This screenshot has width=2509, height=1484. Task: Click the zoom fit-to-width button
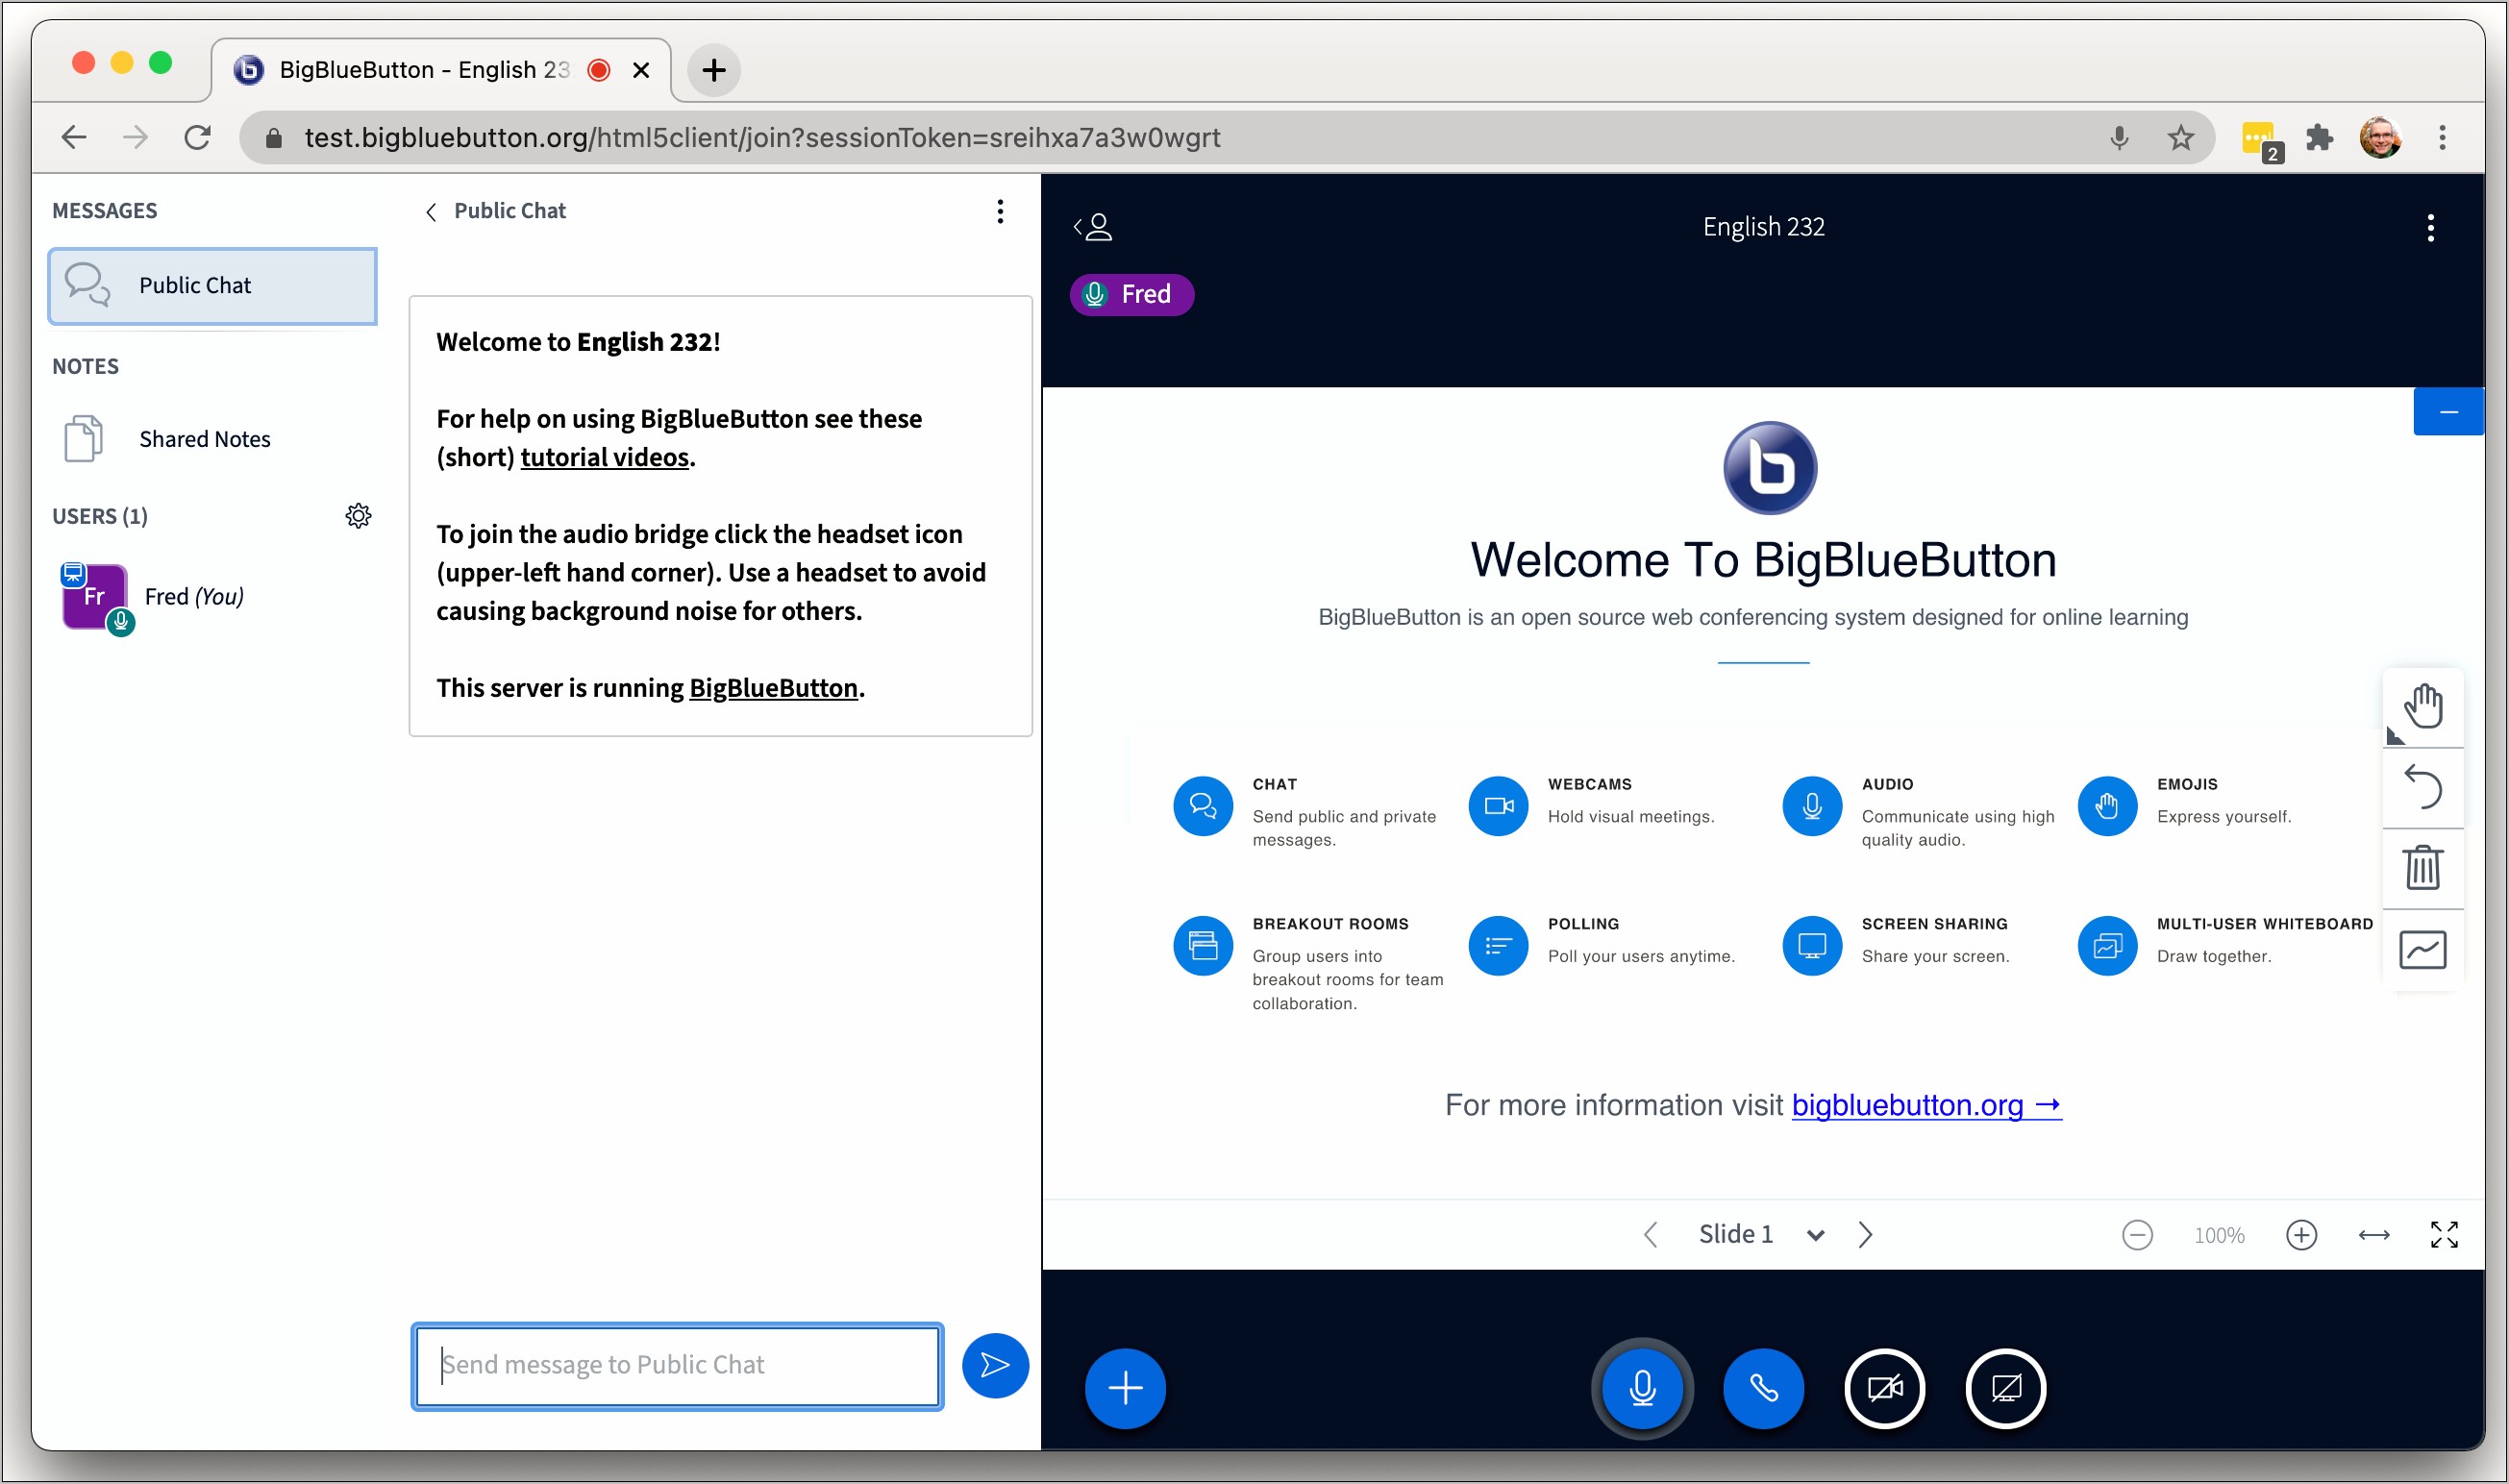tap(2376, 1233)
